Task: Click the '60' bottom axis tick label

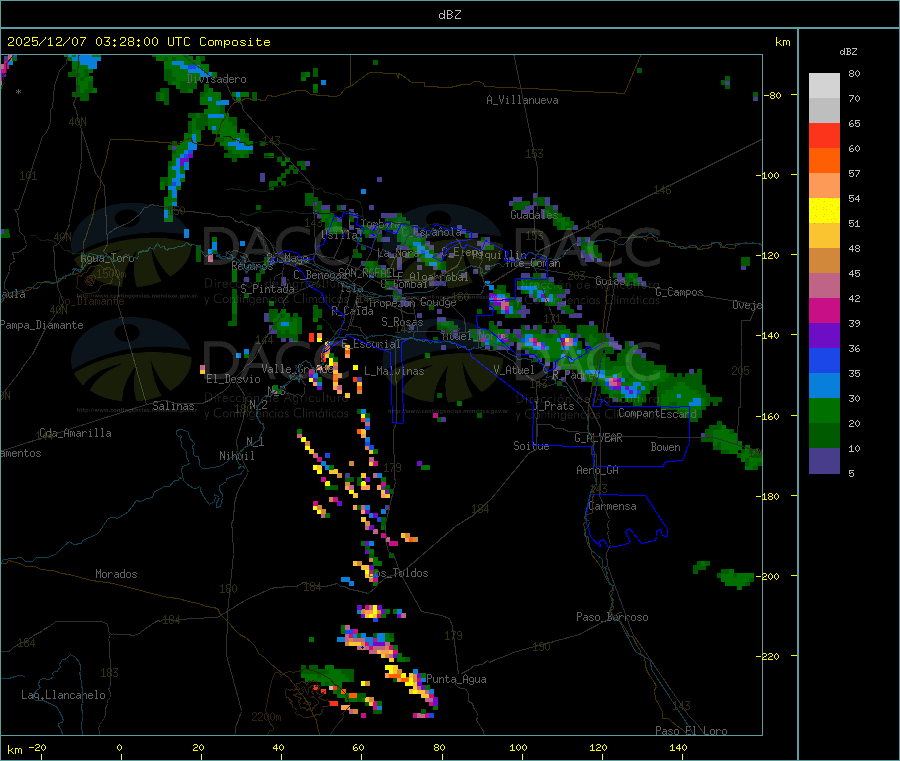Action: pos(358,747)
